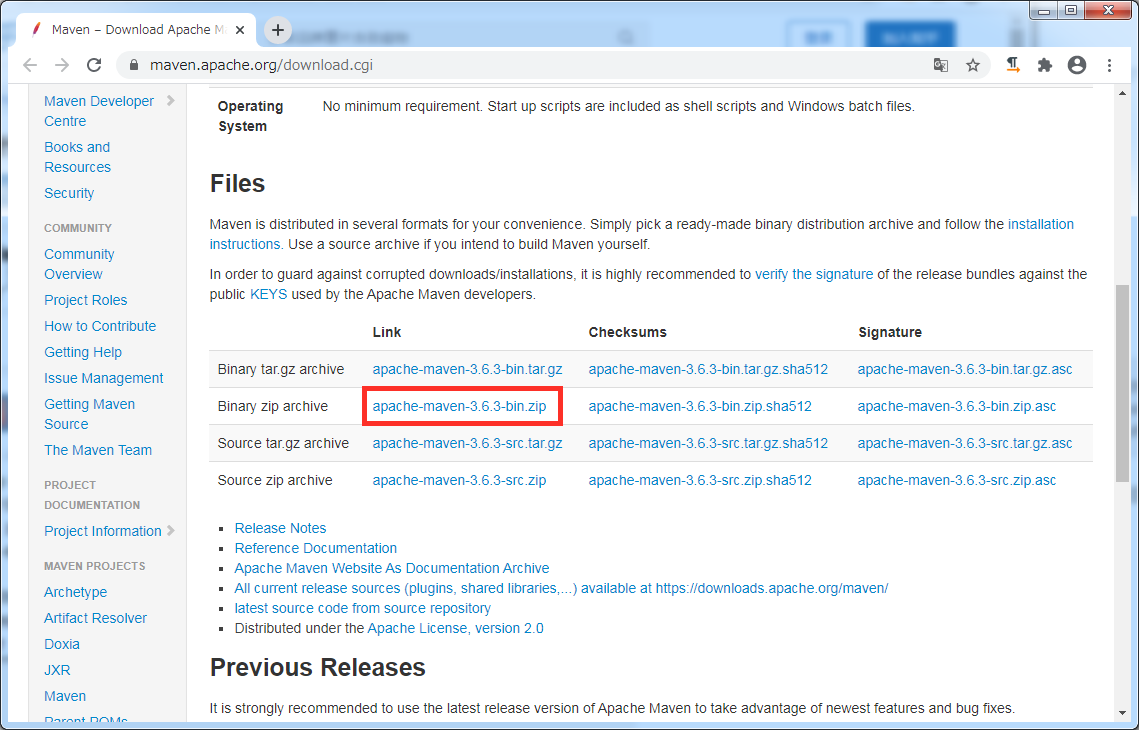Open a new tab with plus button
This screenshot has height=730, width=1139.
pyautogui.click(x=277, y=31)
